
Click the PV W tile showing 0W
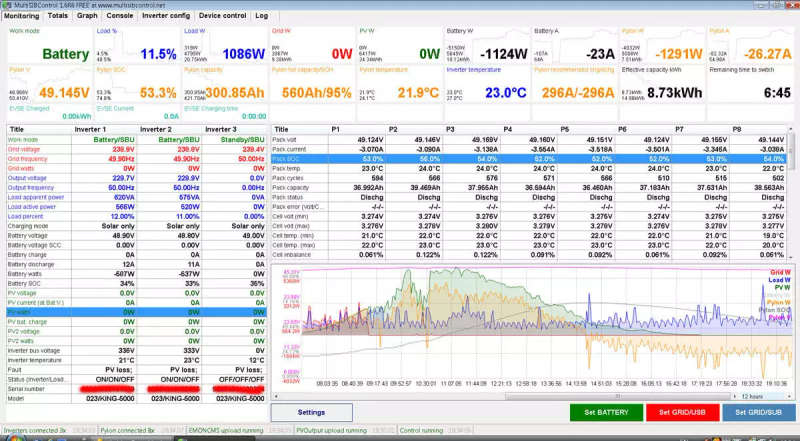pos(399,45)
